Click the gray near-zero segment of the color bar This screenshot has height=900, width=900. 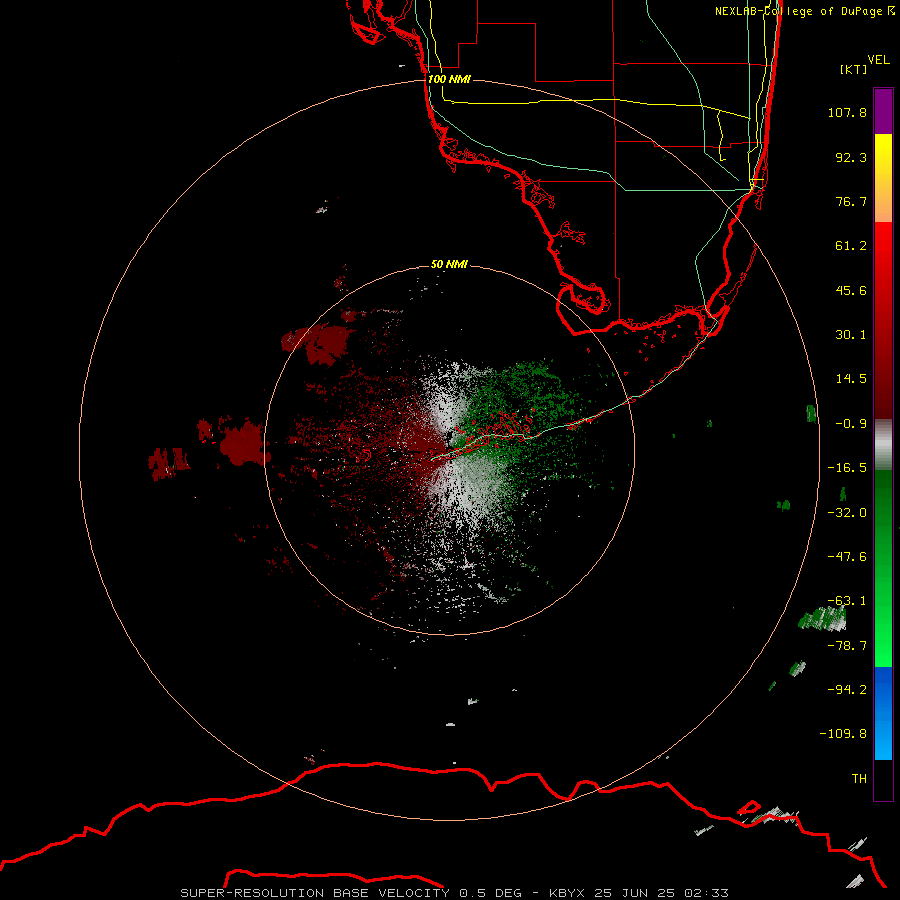point(883,445)
